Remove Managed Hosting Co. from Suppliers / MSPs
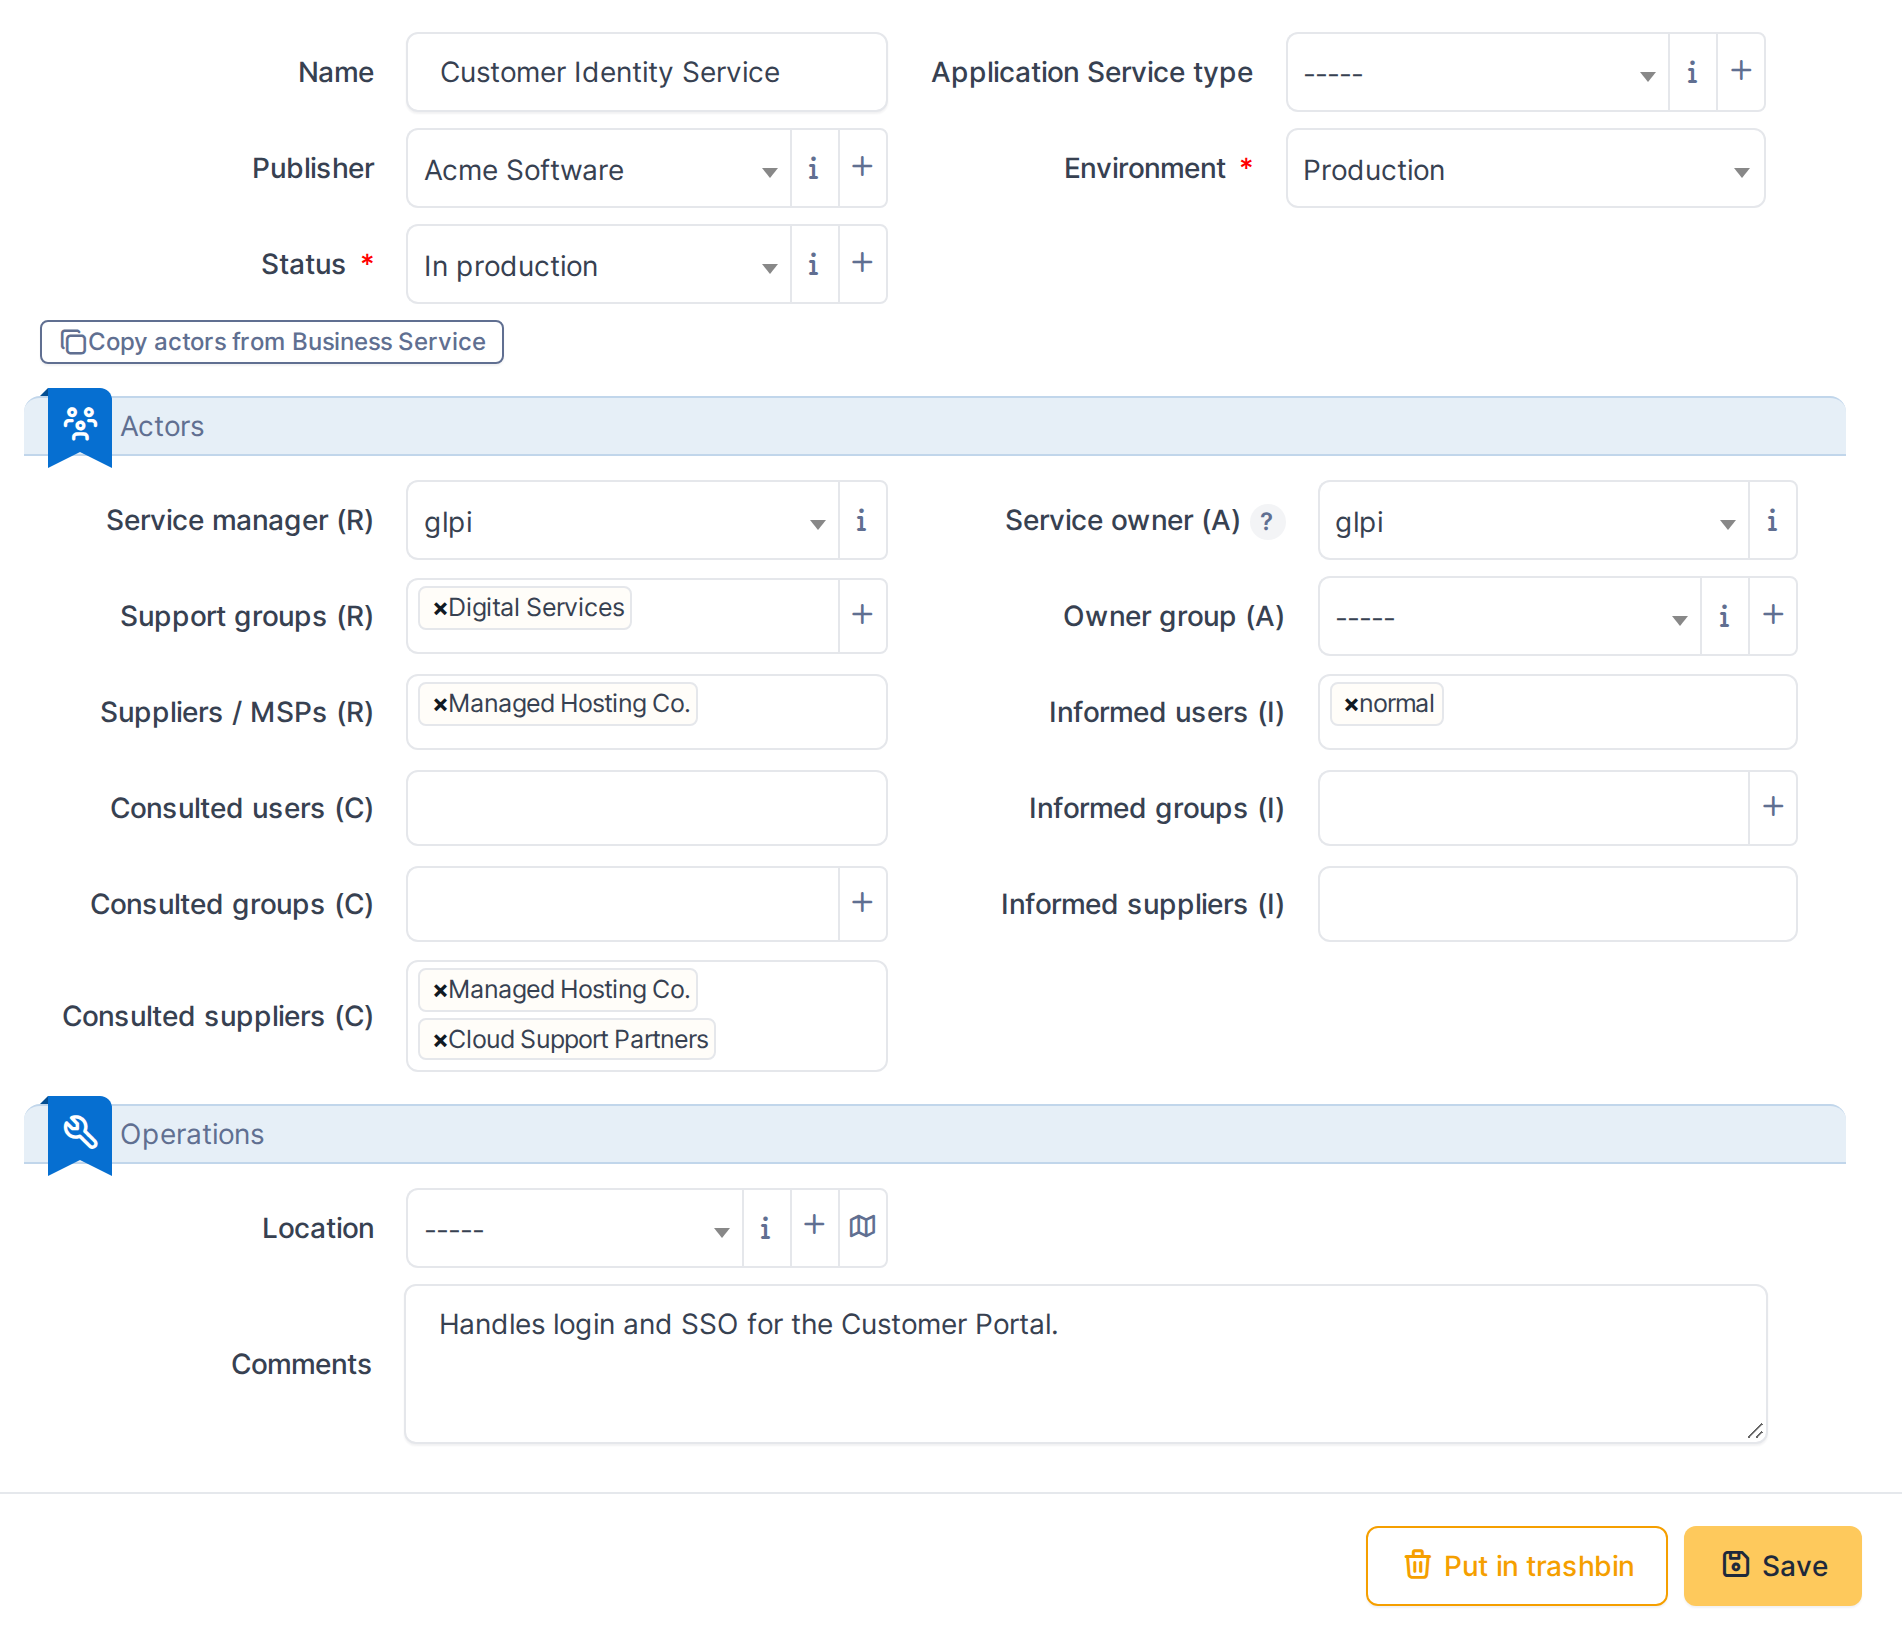Screen dimensions: 1902x1638 point(439,704)
